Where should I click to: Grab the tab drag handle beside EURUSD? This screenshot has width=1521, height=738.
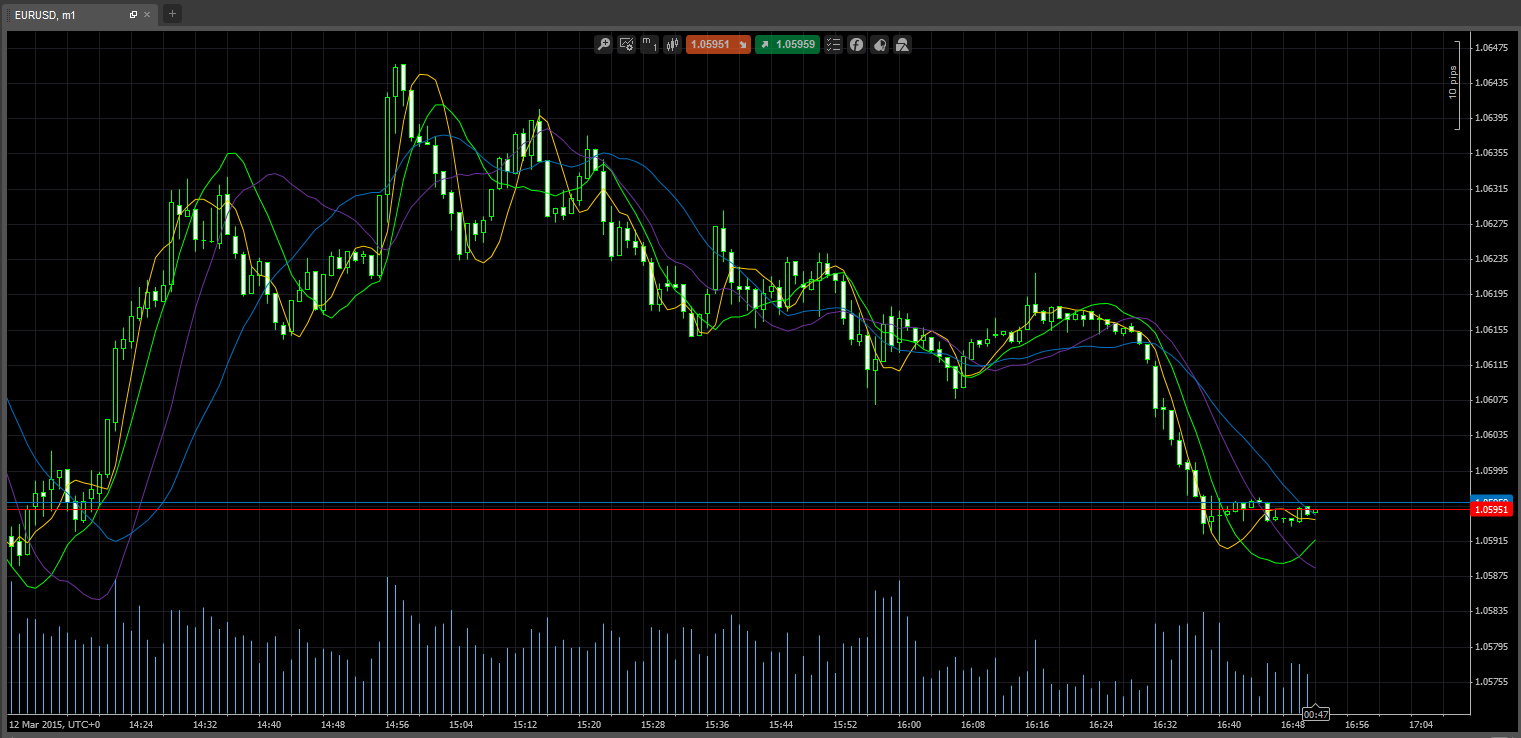(x=7, y=15)
